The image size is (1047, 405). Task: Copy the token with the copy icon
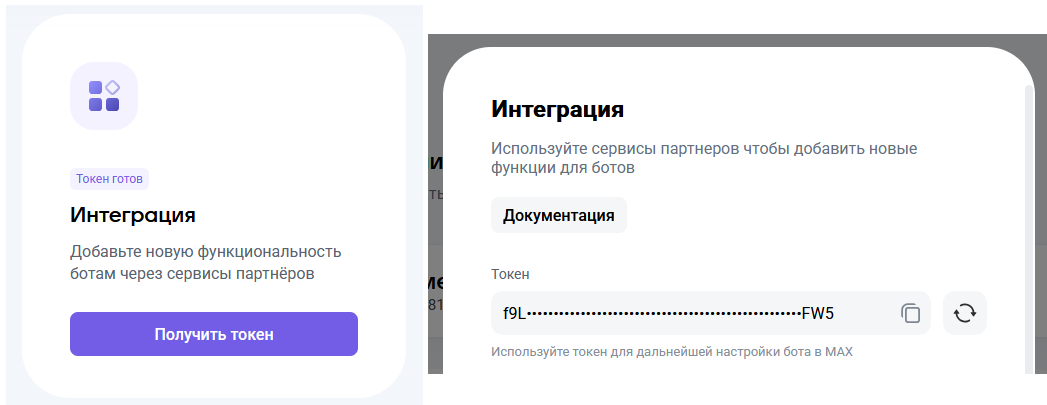pos(910,314)
